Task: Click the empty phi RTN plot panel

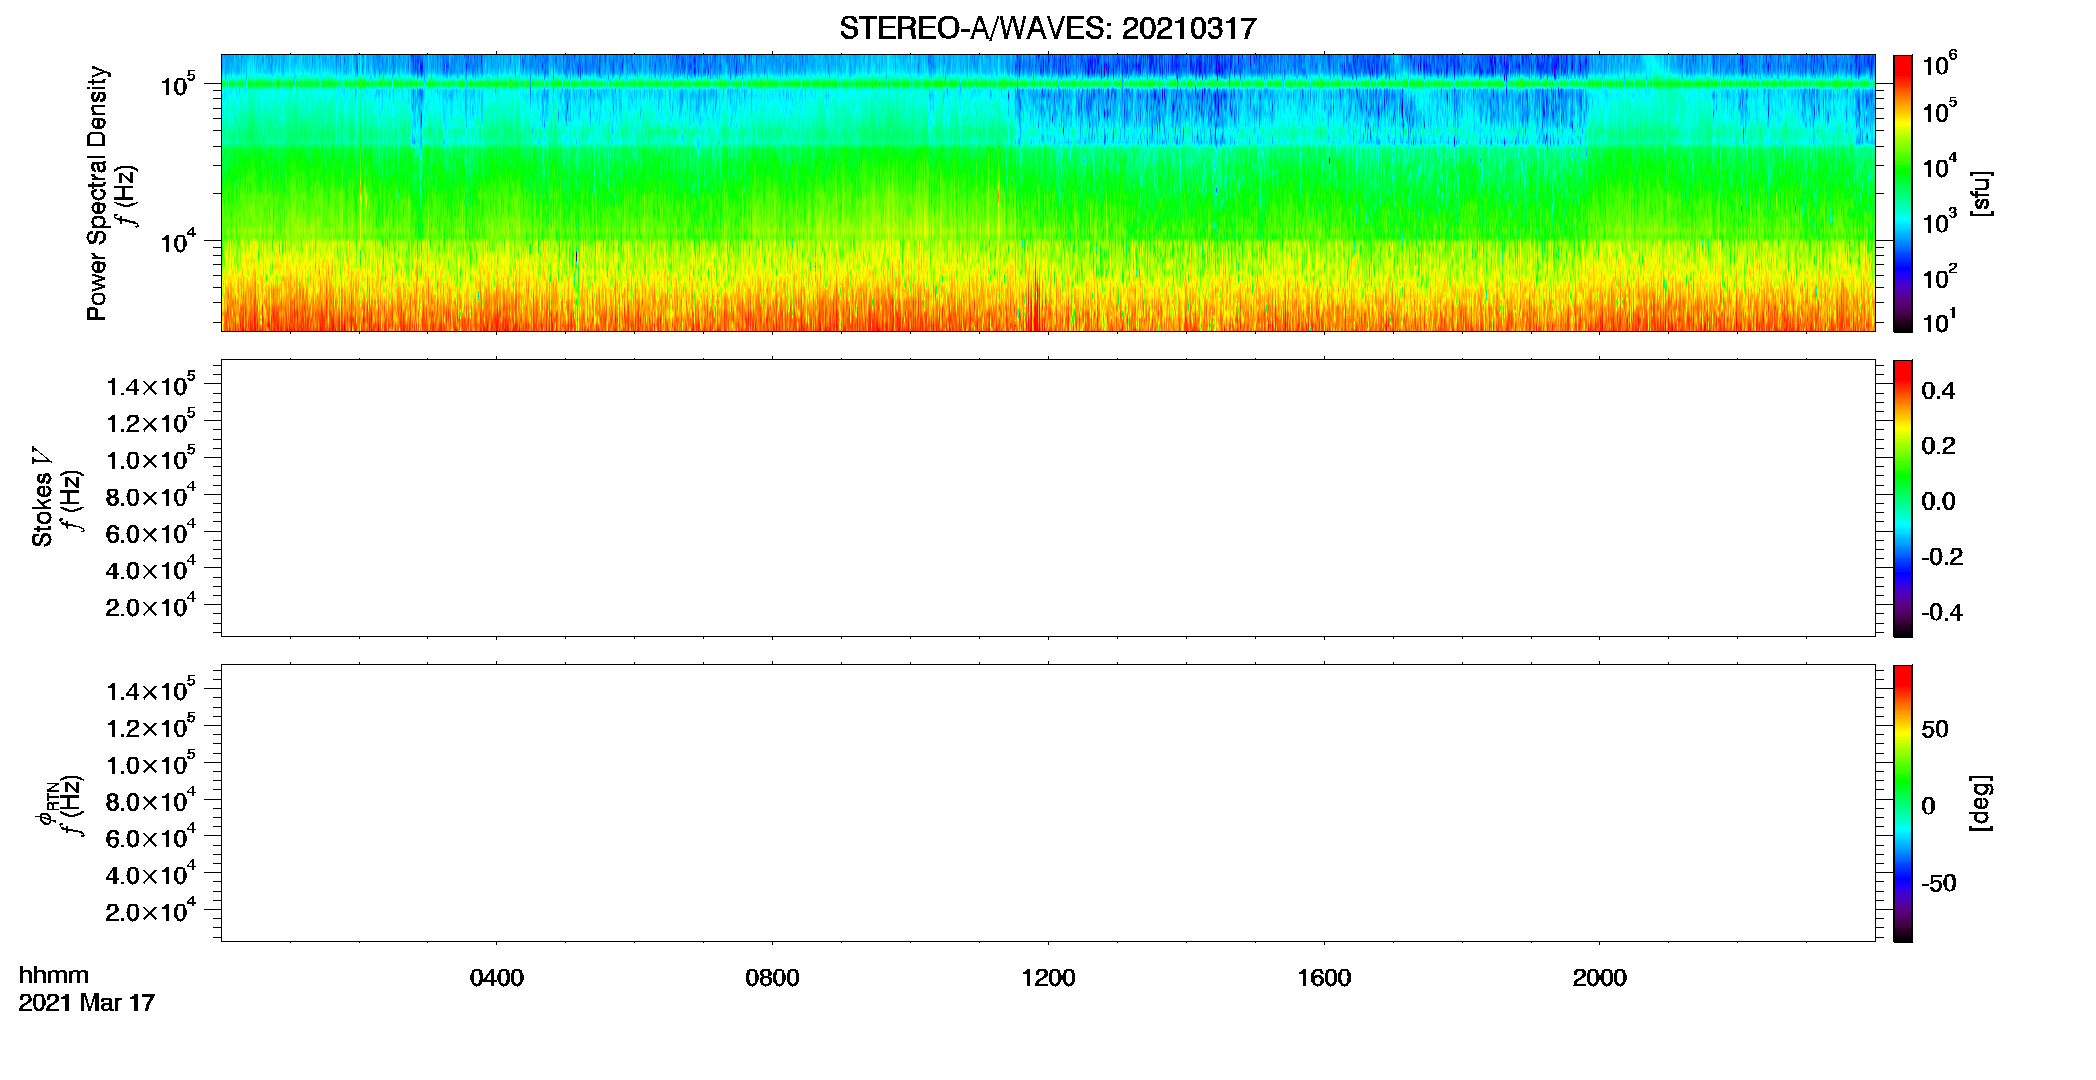Action: coord(1048,803)
